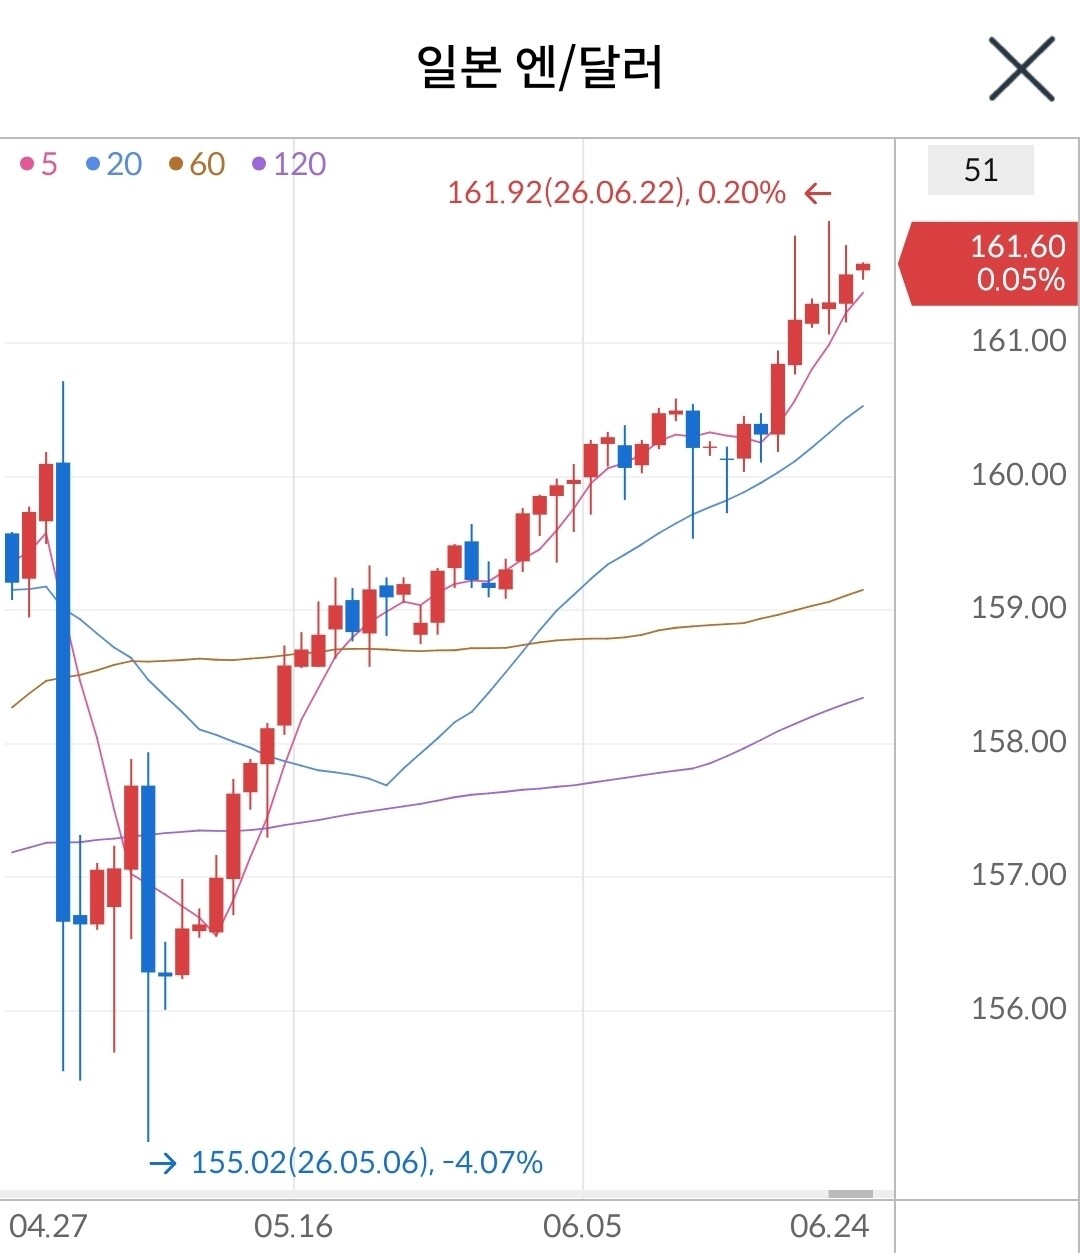Click the blue arrow by the 155.02 low

162,1163
